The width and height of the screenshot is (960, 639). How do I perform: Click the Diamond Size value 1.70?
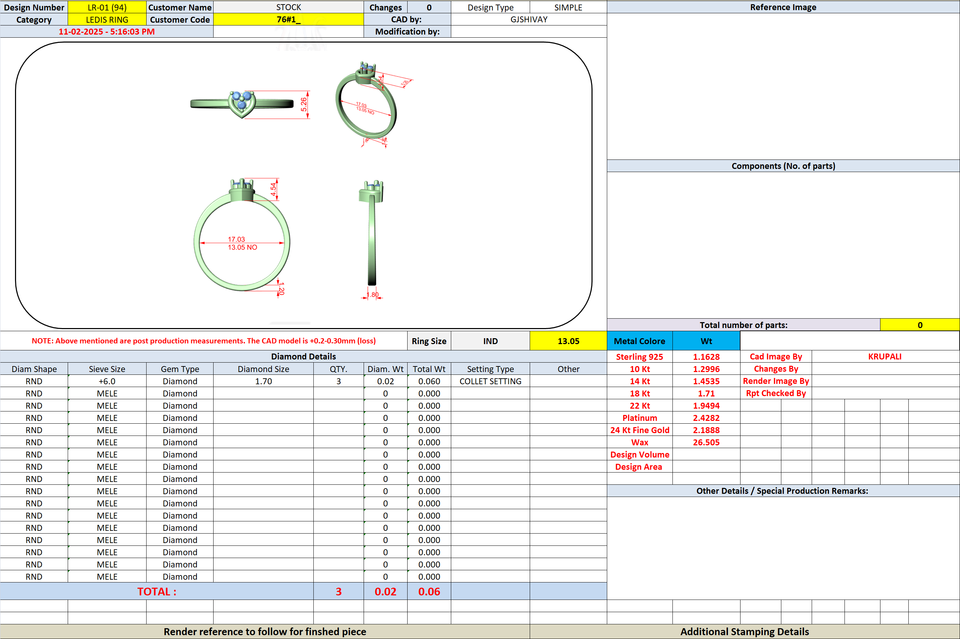(263, 381)
